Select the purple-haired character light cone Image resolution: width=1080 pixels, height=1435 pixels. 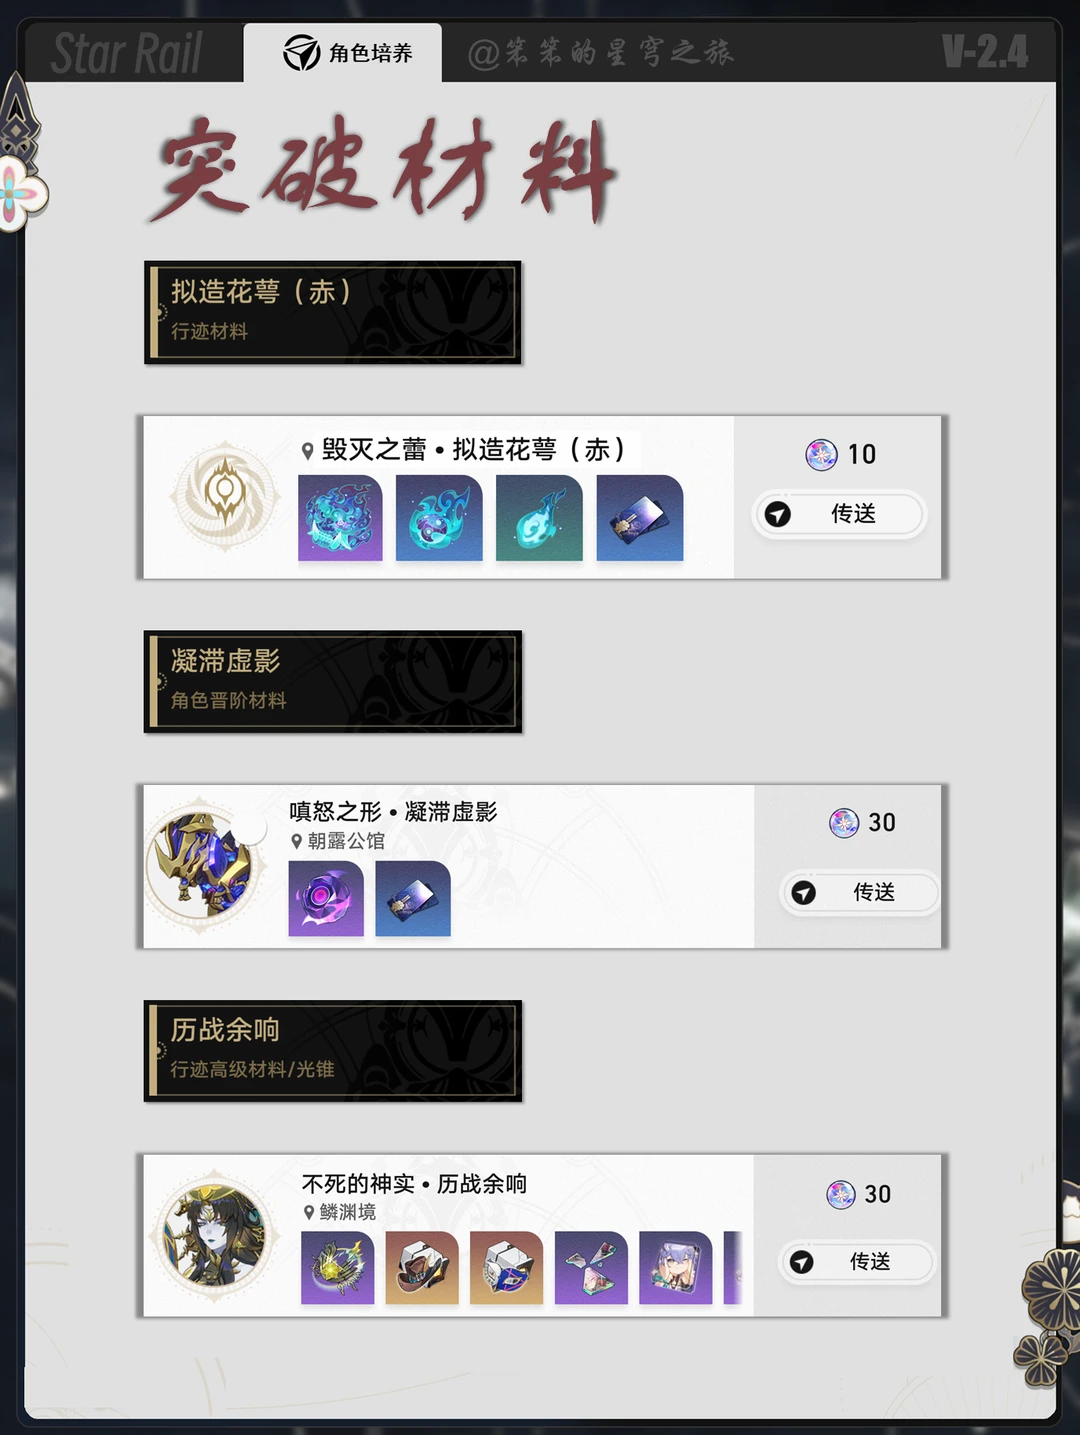click(676, 1268)
